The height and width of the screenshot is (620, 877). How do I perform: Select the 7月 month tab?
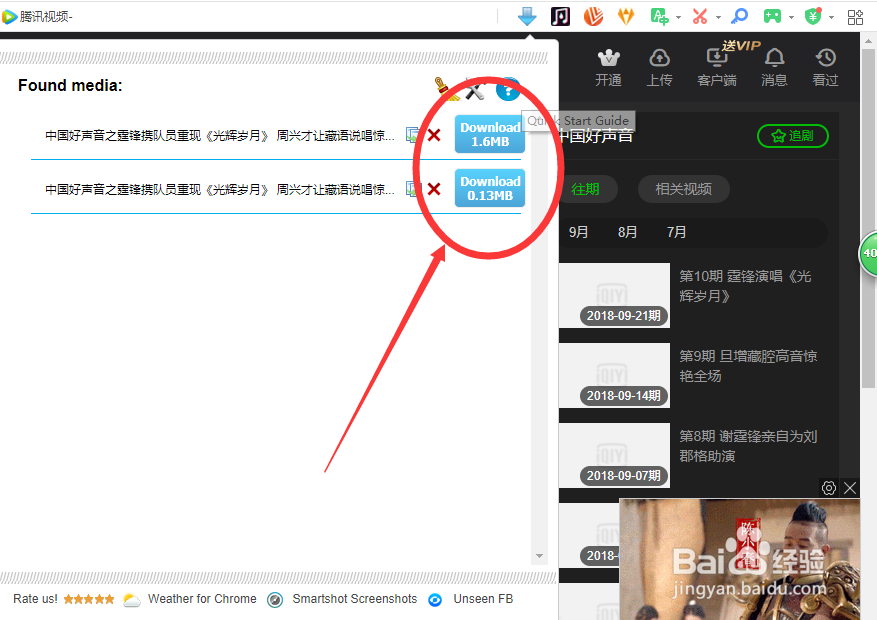coord(676,232)
